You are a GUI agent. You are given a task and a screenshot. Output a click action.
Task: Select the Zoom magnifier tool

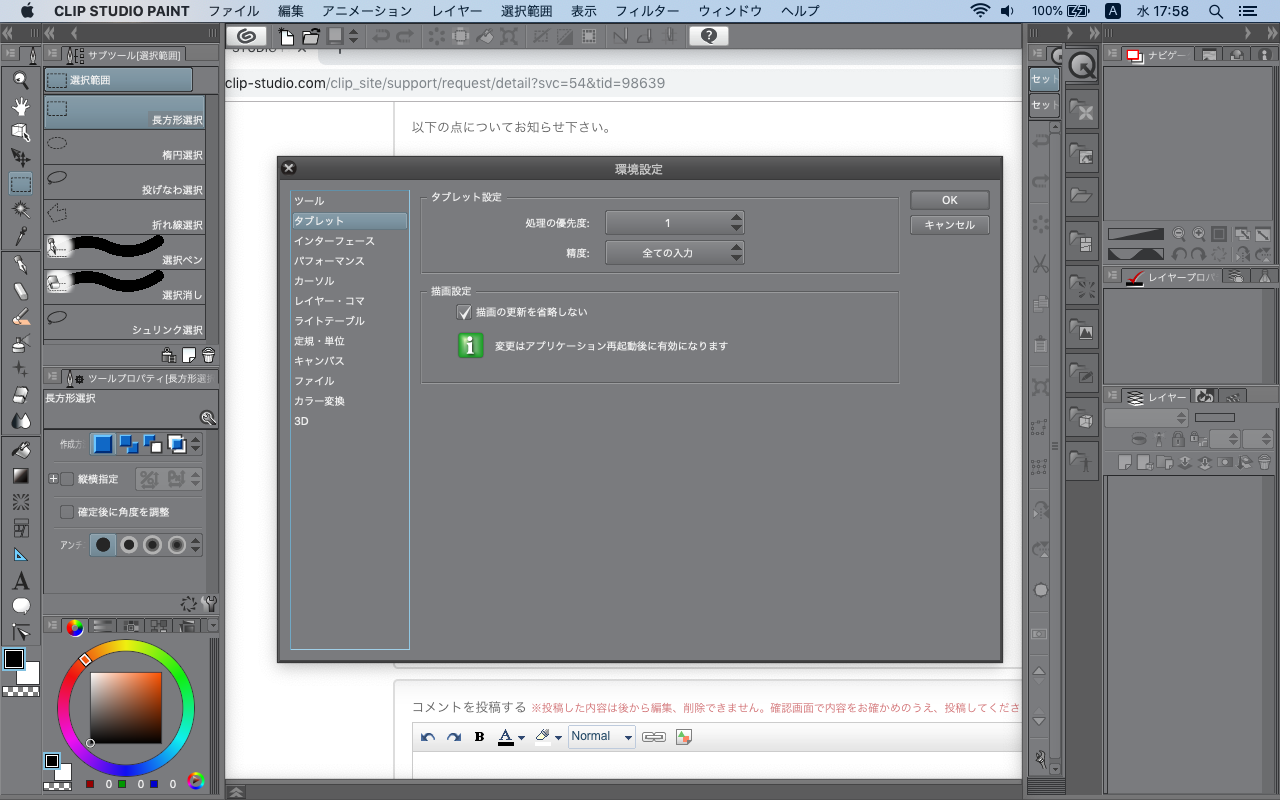[21, 80]
